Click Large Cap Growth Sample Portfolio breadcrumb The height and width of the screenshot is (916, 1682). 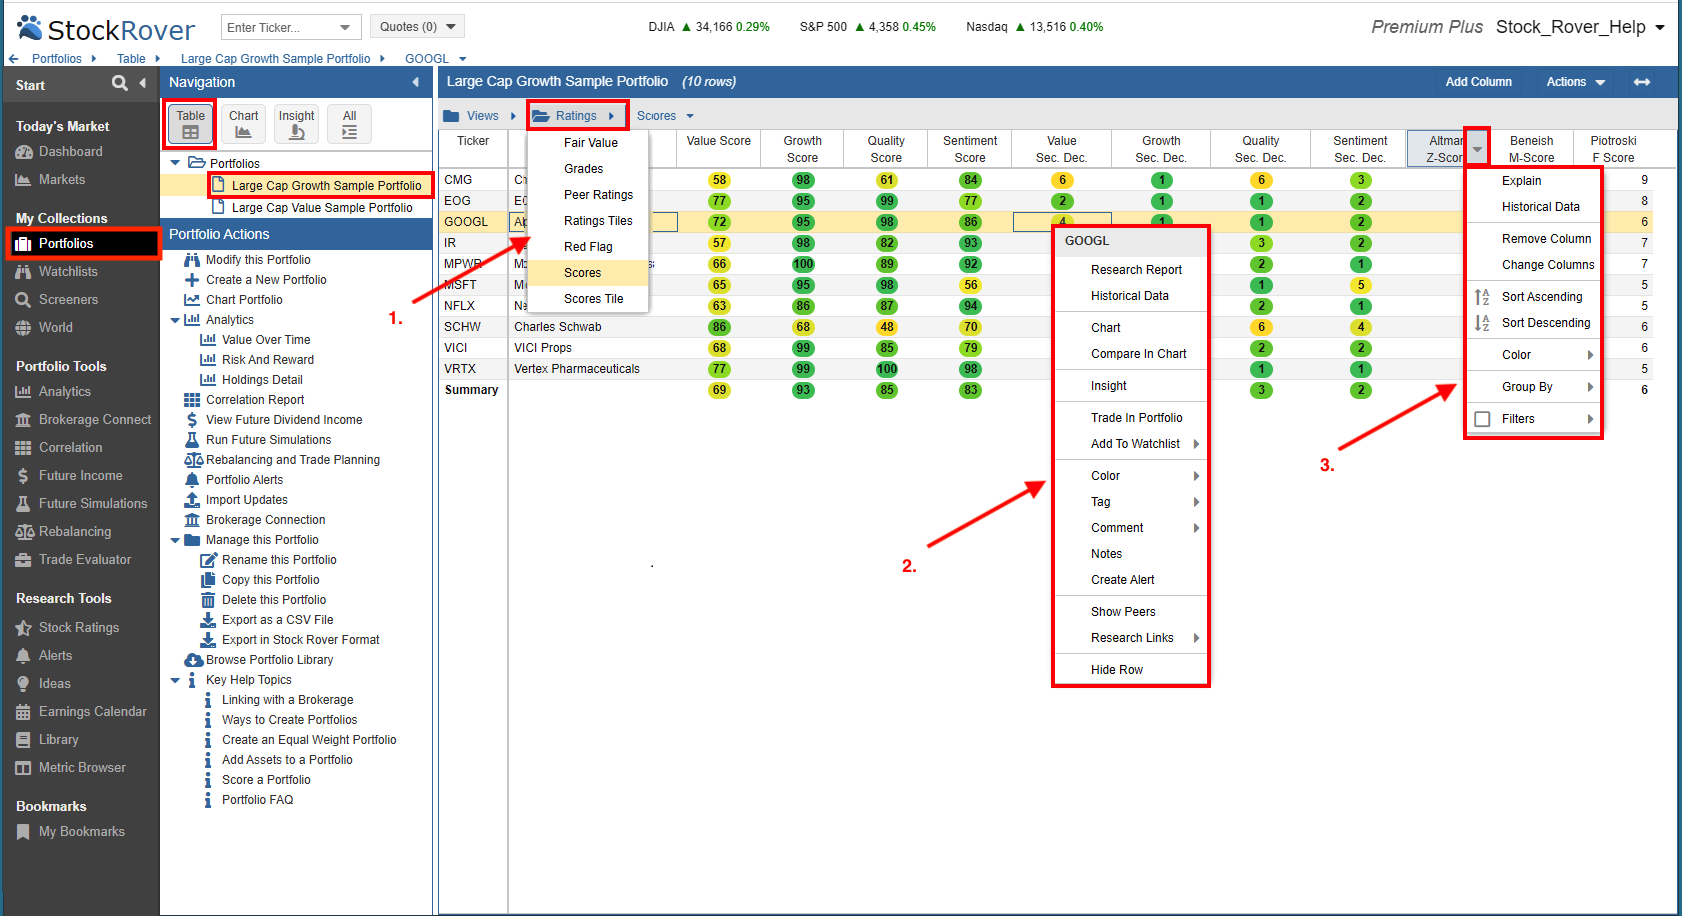click(x=275, y=59)
